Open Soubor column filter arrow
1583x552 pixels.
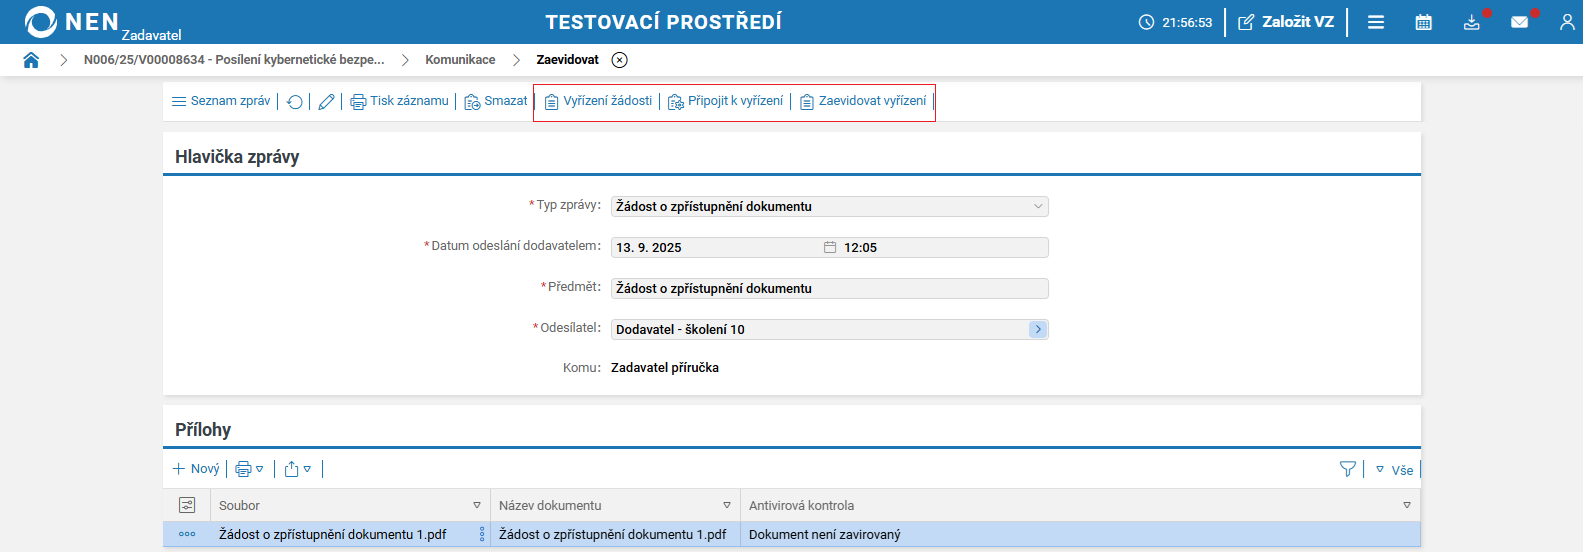477,505
